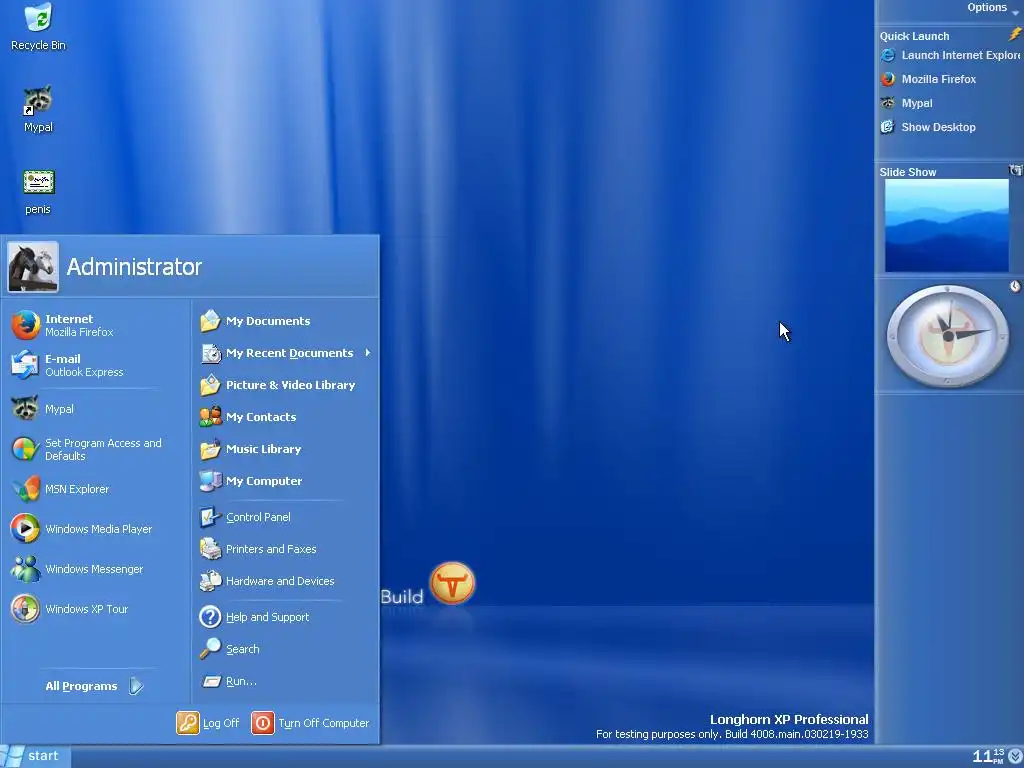This screenshot has height=768, width=1024.
Task: Launch Mozilla Firefox from sidebar Quick Launch
Action: coord(928,79)
